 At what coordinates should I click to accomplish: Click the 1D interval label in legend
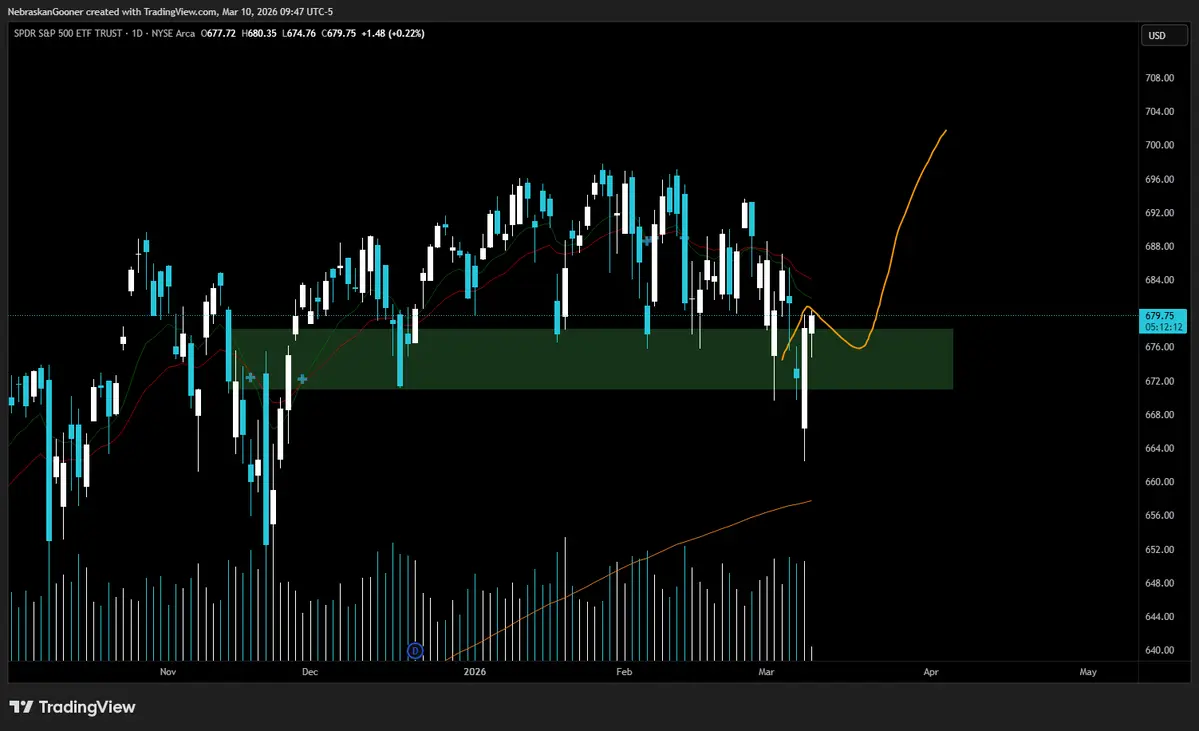pyautogui.click(x=138, y=34)
